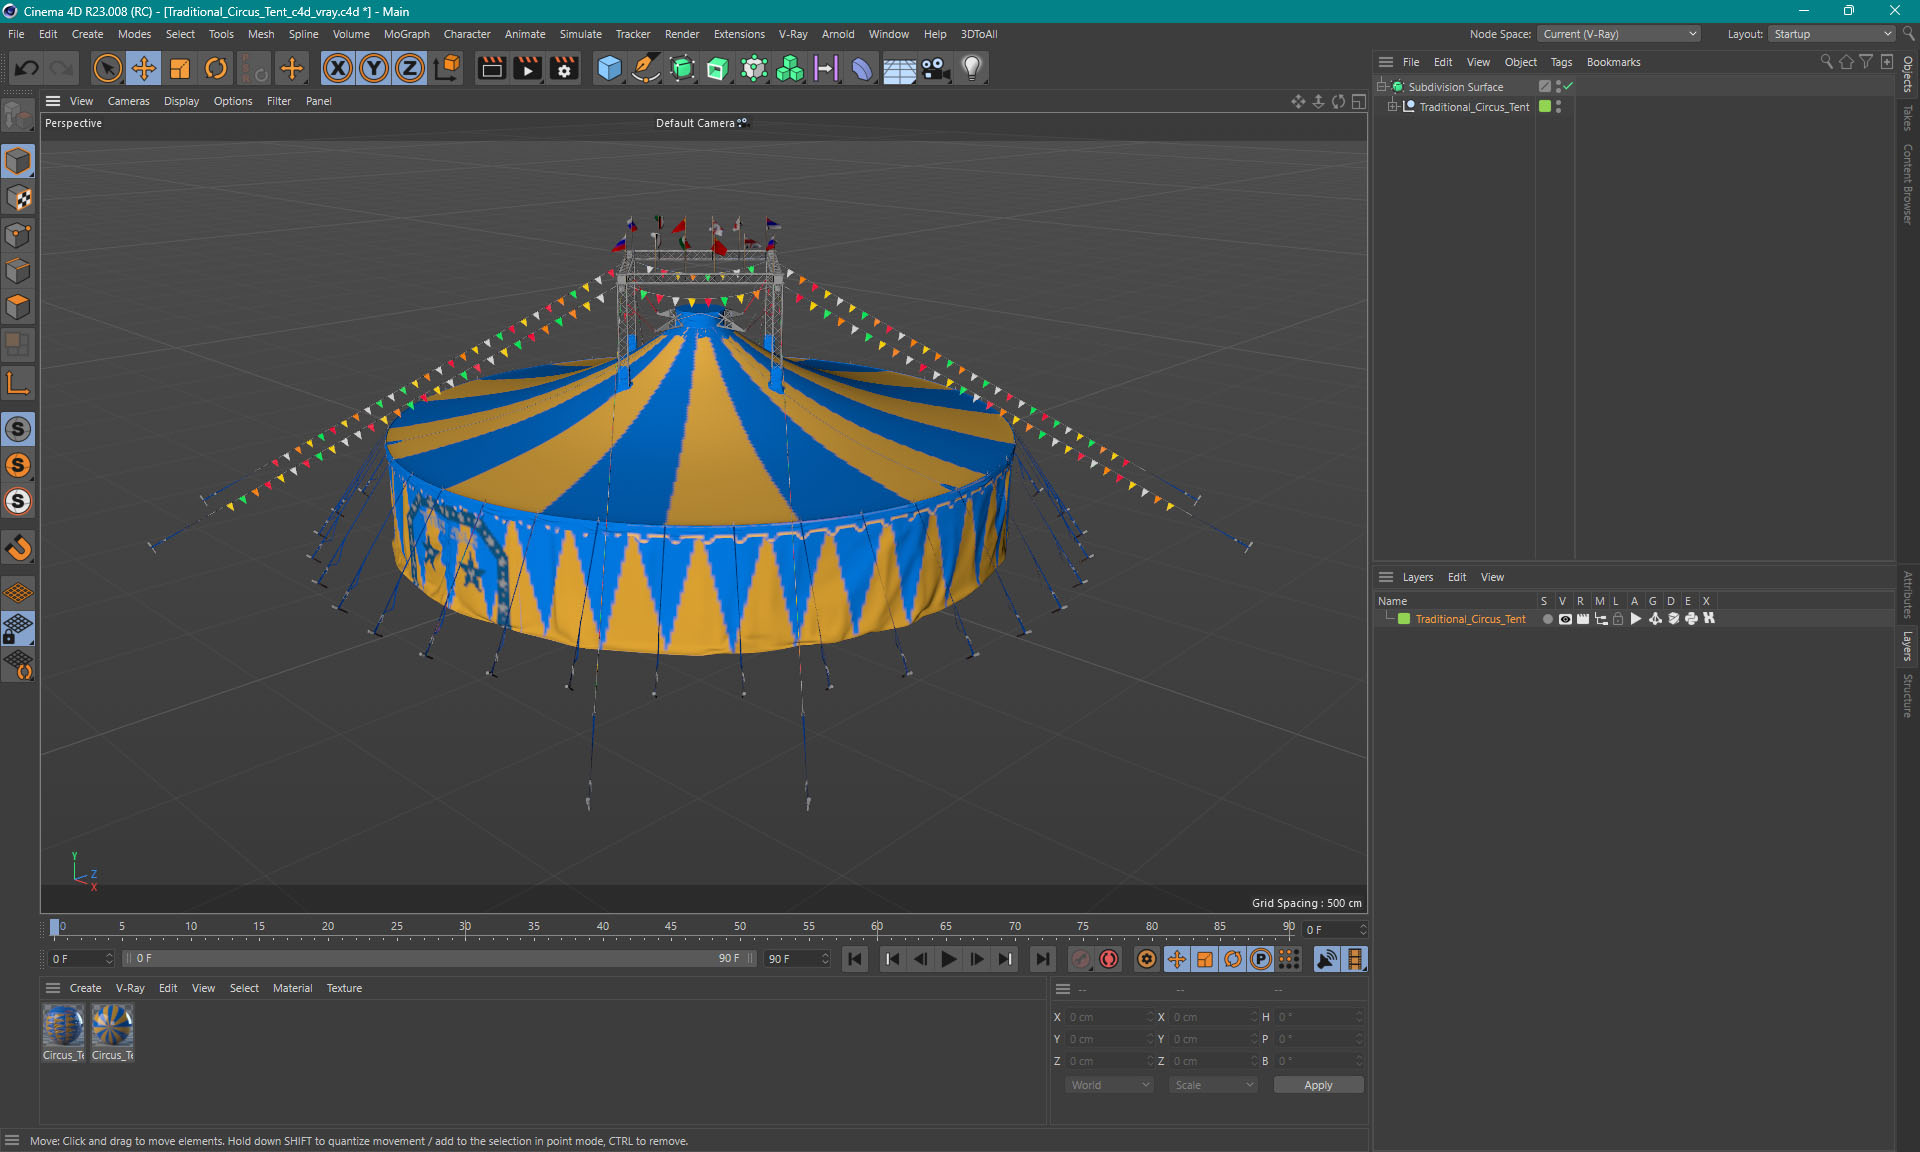Click Record Active Objects button
1920x1152 pixels.
coord(1081,959)
